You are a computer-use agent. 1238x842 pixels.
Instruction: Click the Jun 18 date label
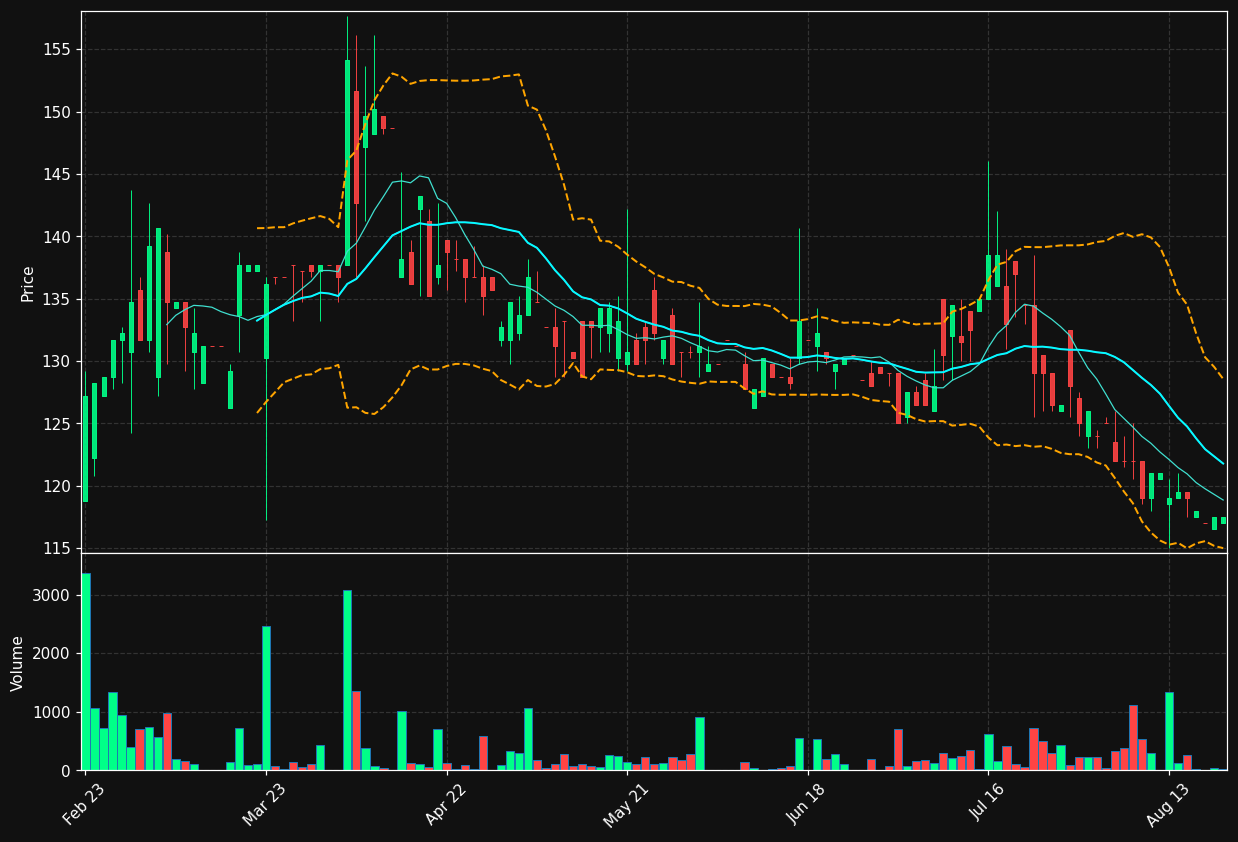(806, 805)
